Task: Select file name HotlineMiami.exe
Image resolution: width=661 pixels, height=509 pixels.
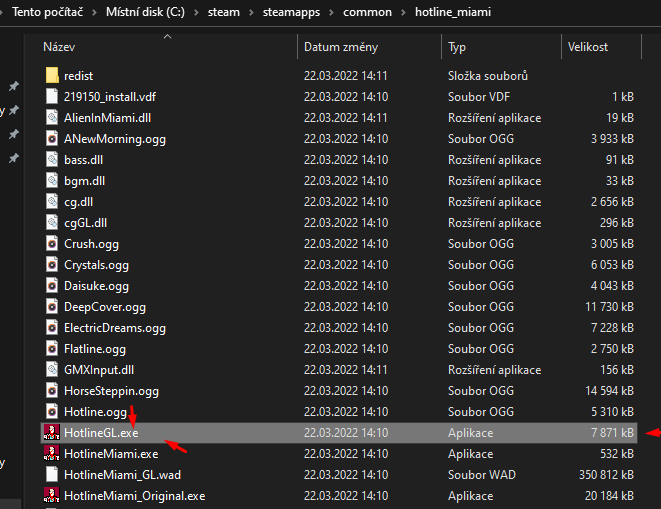Action: click(111, 454)
